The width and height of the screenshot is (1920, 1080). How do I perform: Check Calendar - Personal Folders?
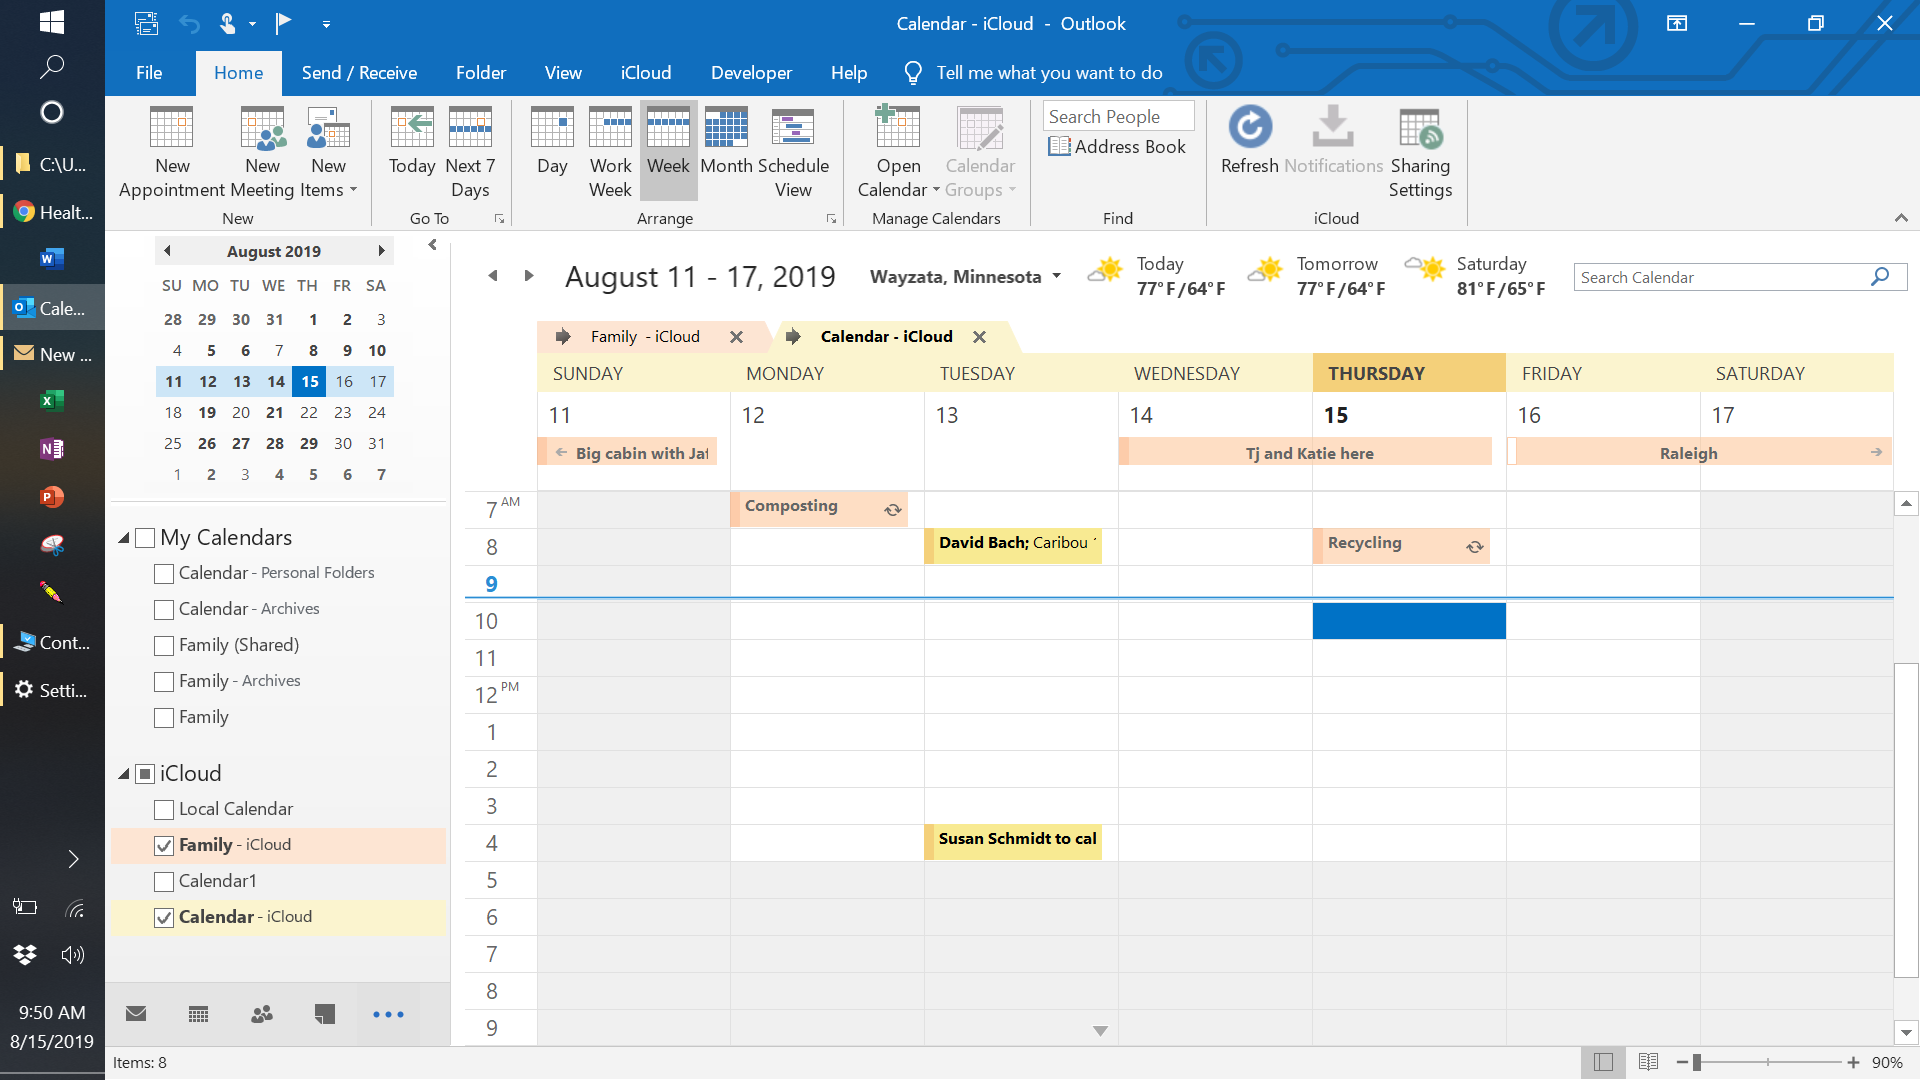click(164, 574)
